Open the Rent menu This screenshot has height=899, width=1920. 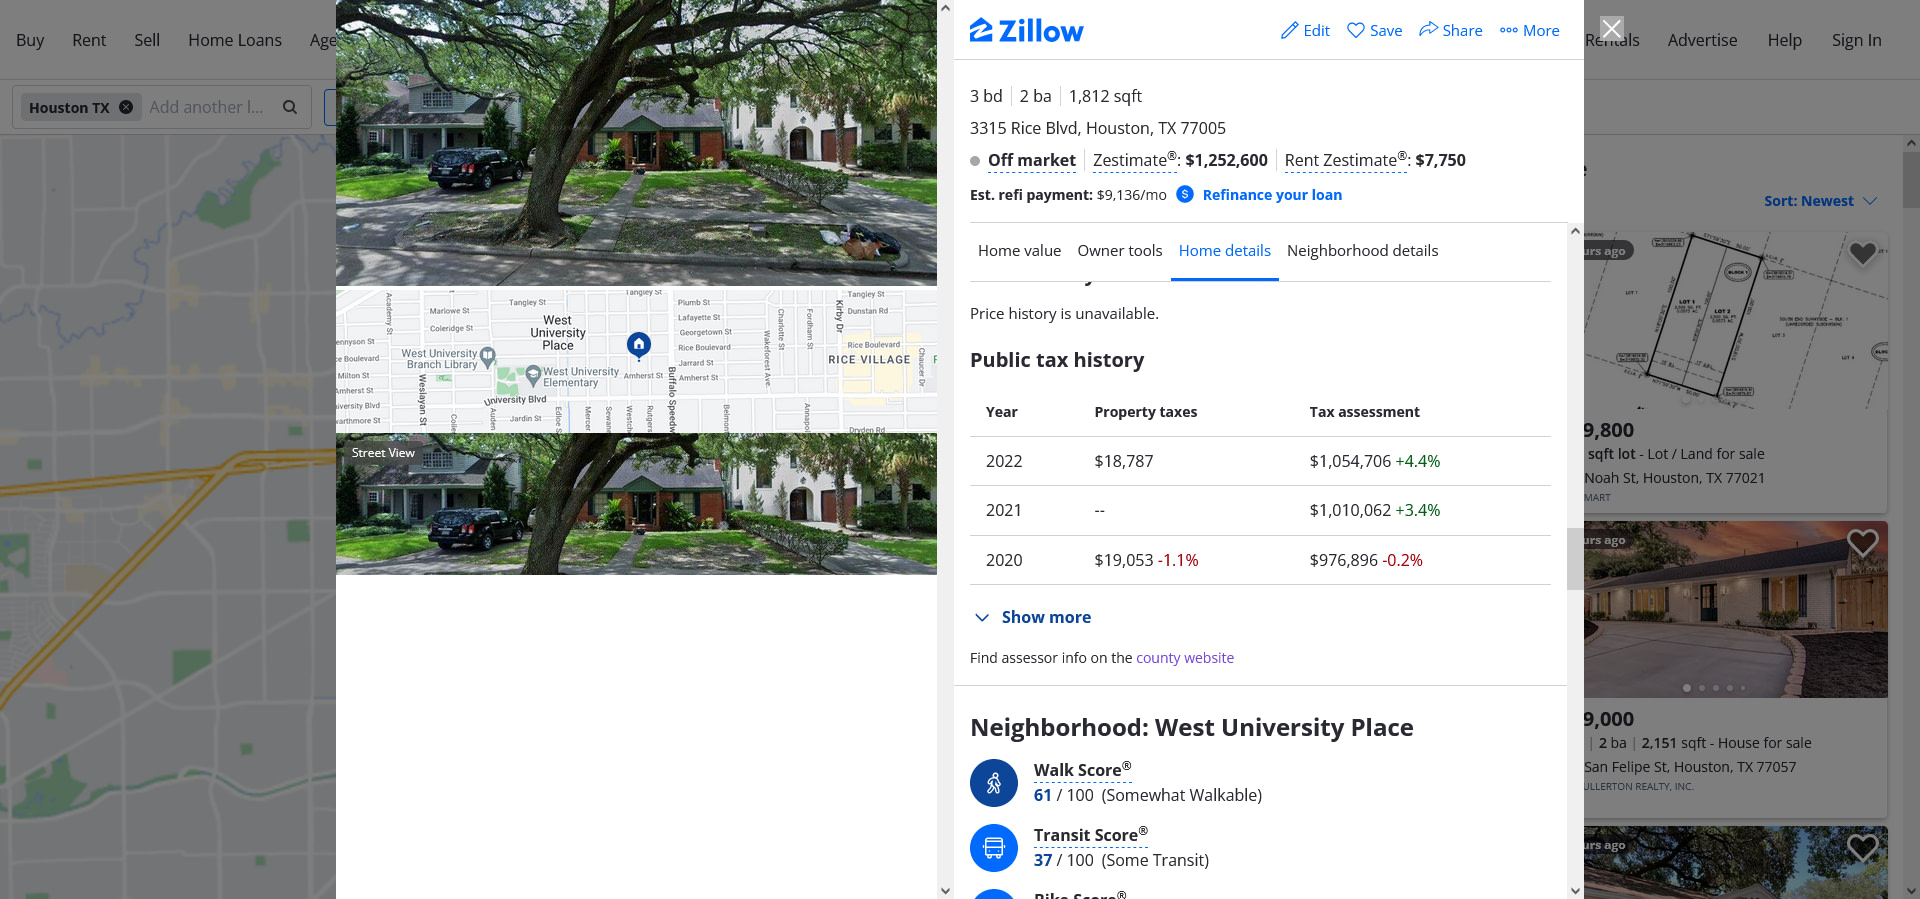[x=89, y=40]
